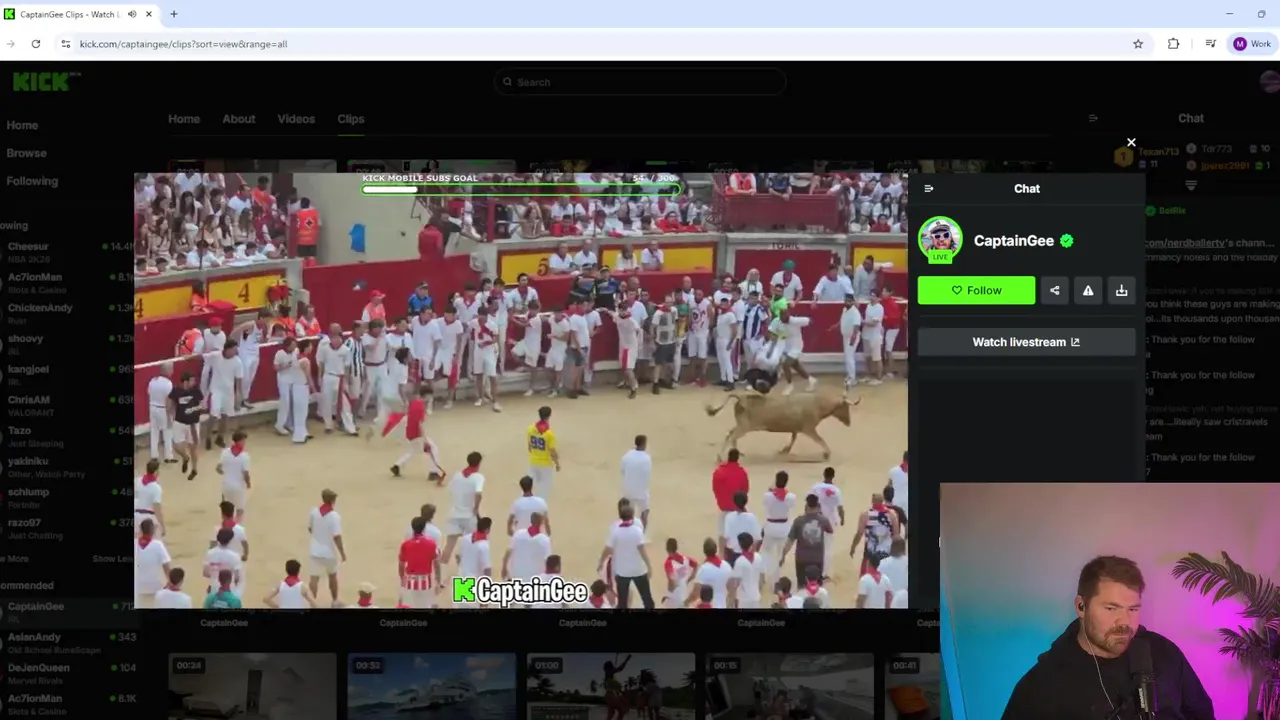This screenshot has width=1280, height=720.
Task: Mute the tab via speaker icon
Action: 132,14
